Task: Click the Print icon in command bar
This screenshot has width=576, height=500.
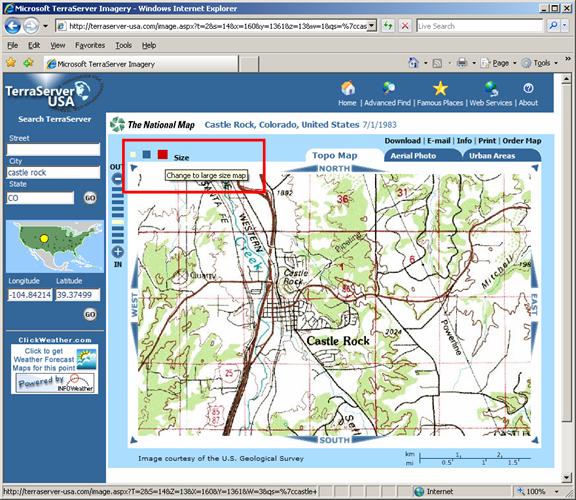Action: click(462, 63)
